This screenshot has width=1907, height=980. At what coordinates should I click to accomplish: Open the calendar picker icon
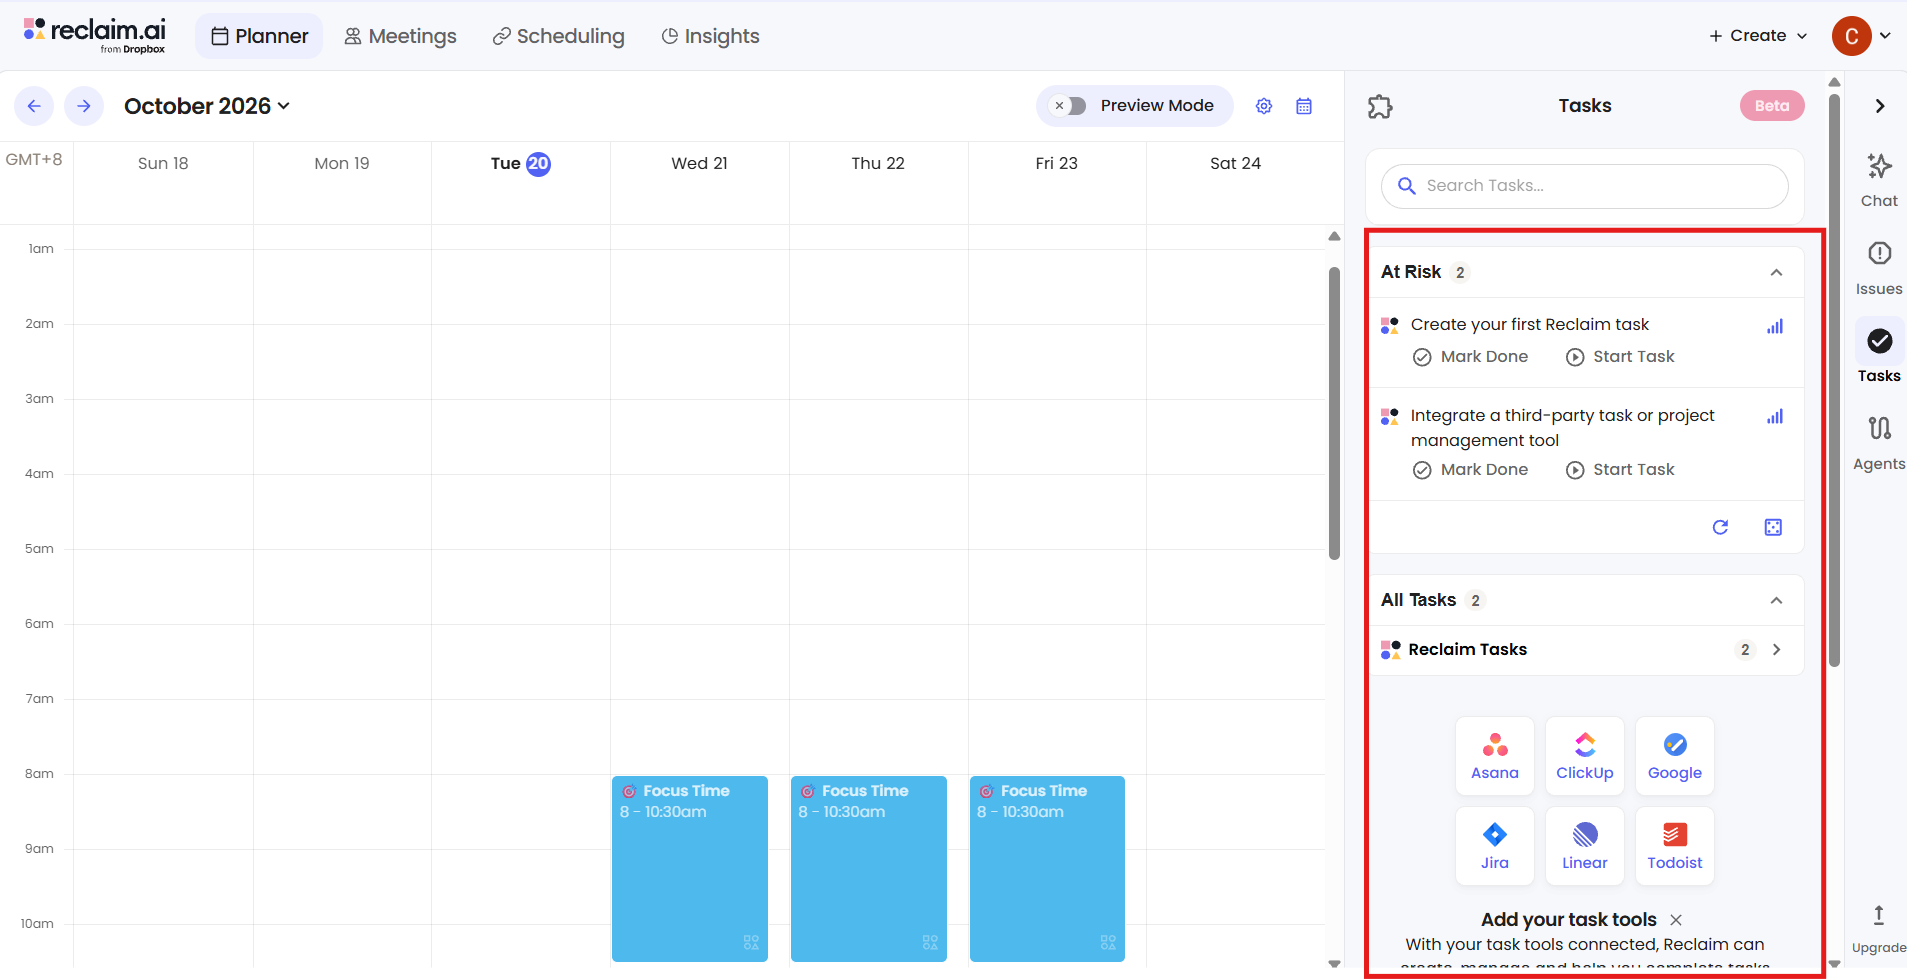tap(1304, 106)
